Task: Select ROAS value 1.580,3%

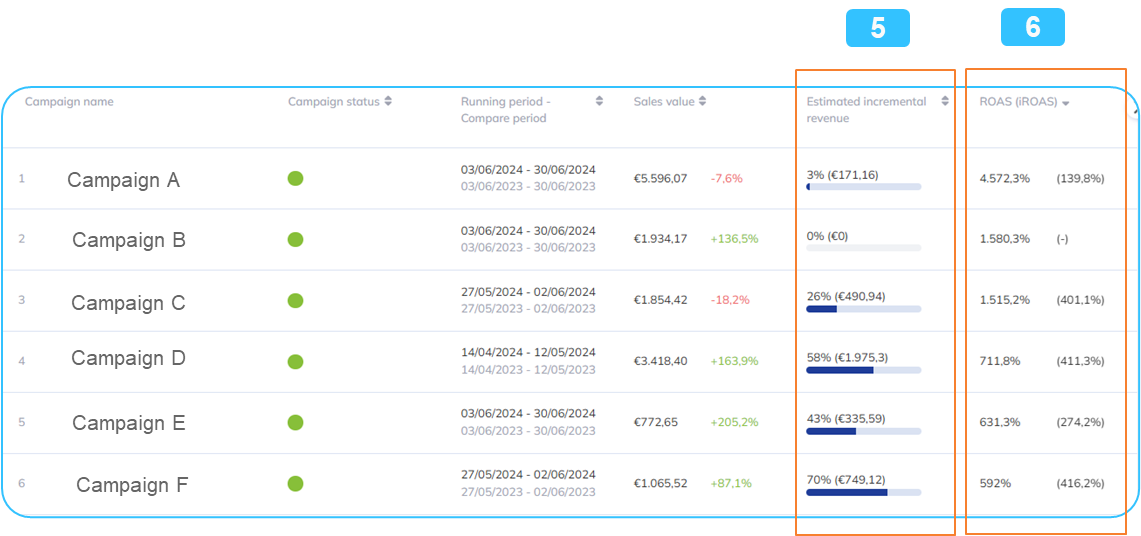Action: click(1005, 239)
